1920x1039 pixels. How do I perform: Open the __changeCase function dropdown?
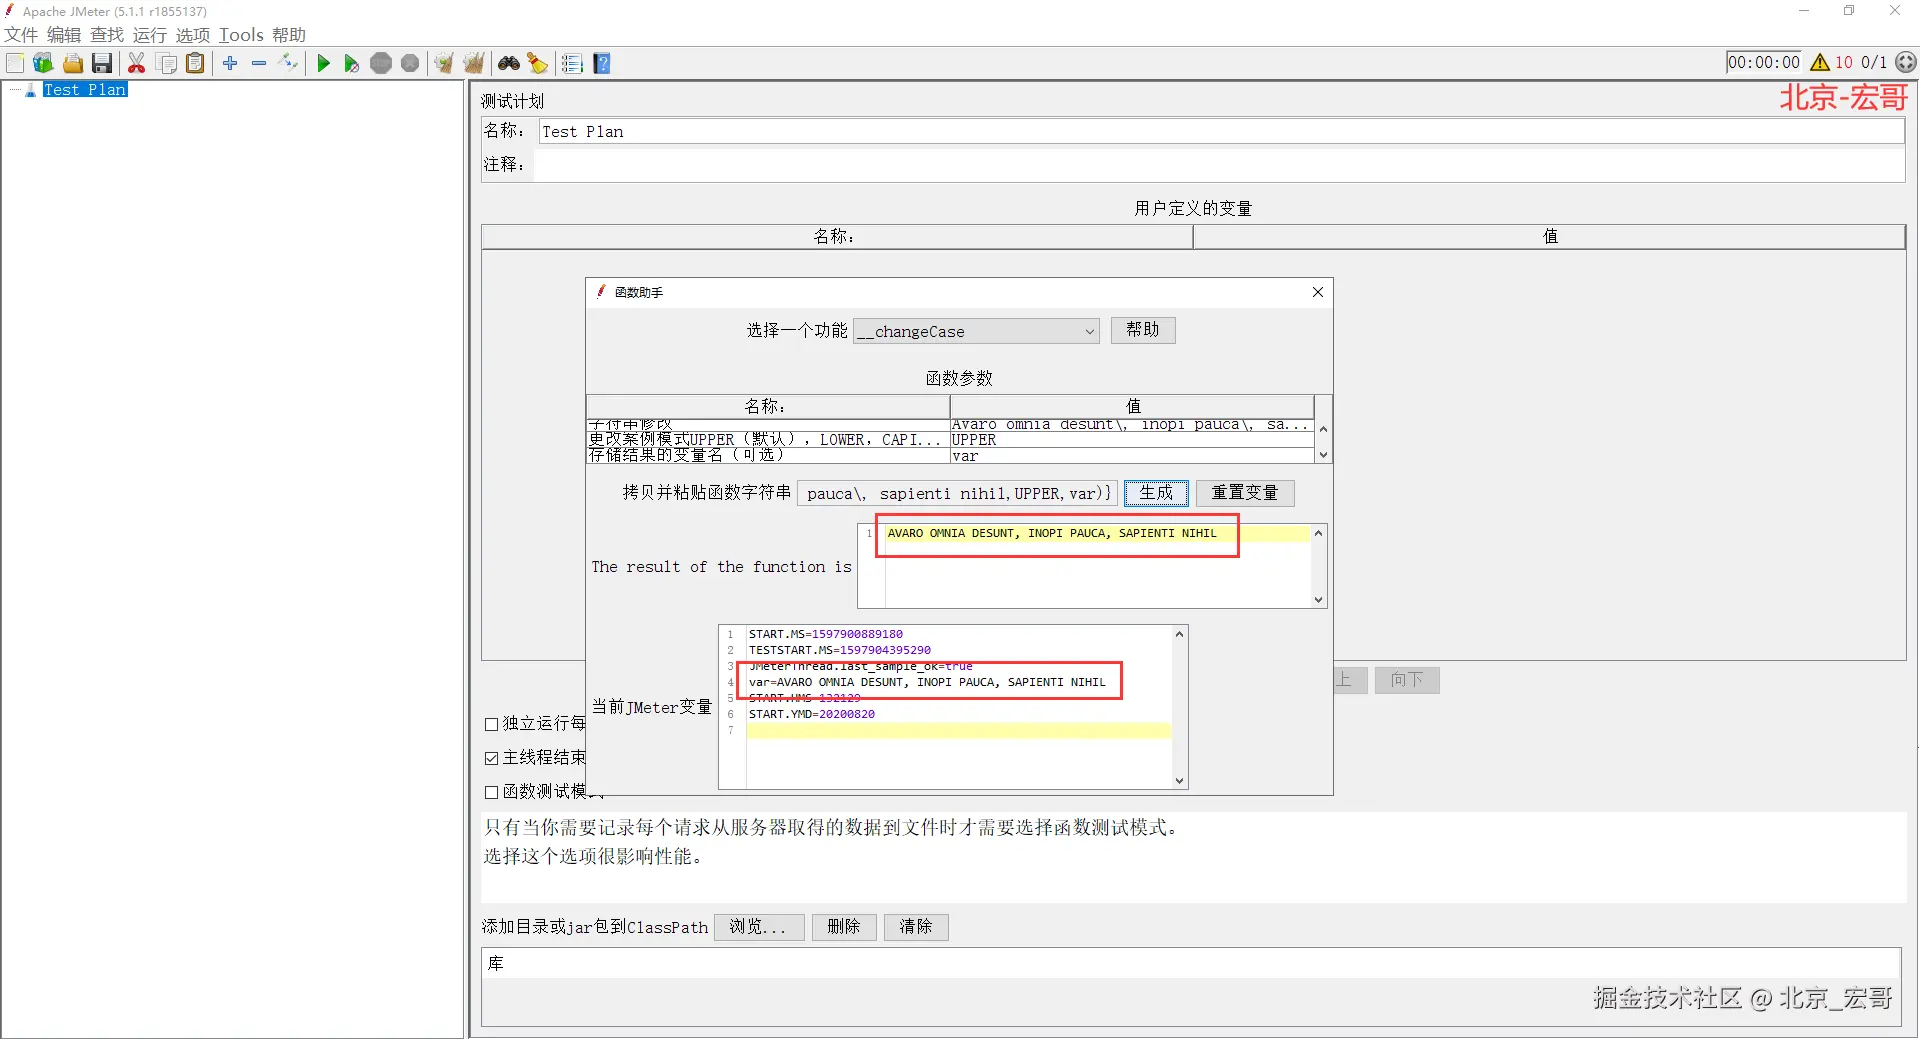pyautogui.click(x=976, y=331)
